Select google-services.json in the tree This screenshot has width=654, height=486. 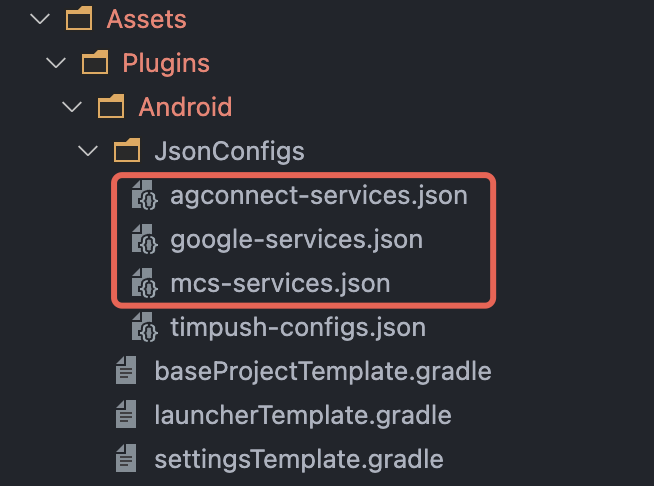pyautogui.click(x=296, y=240)
